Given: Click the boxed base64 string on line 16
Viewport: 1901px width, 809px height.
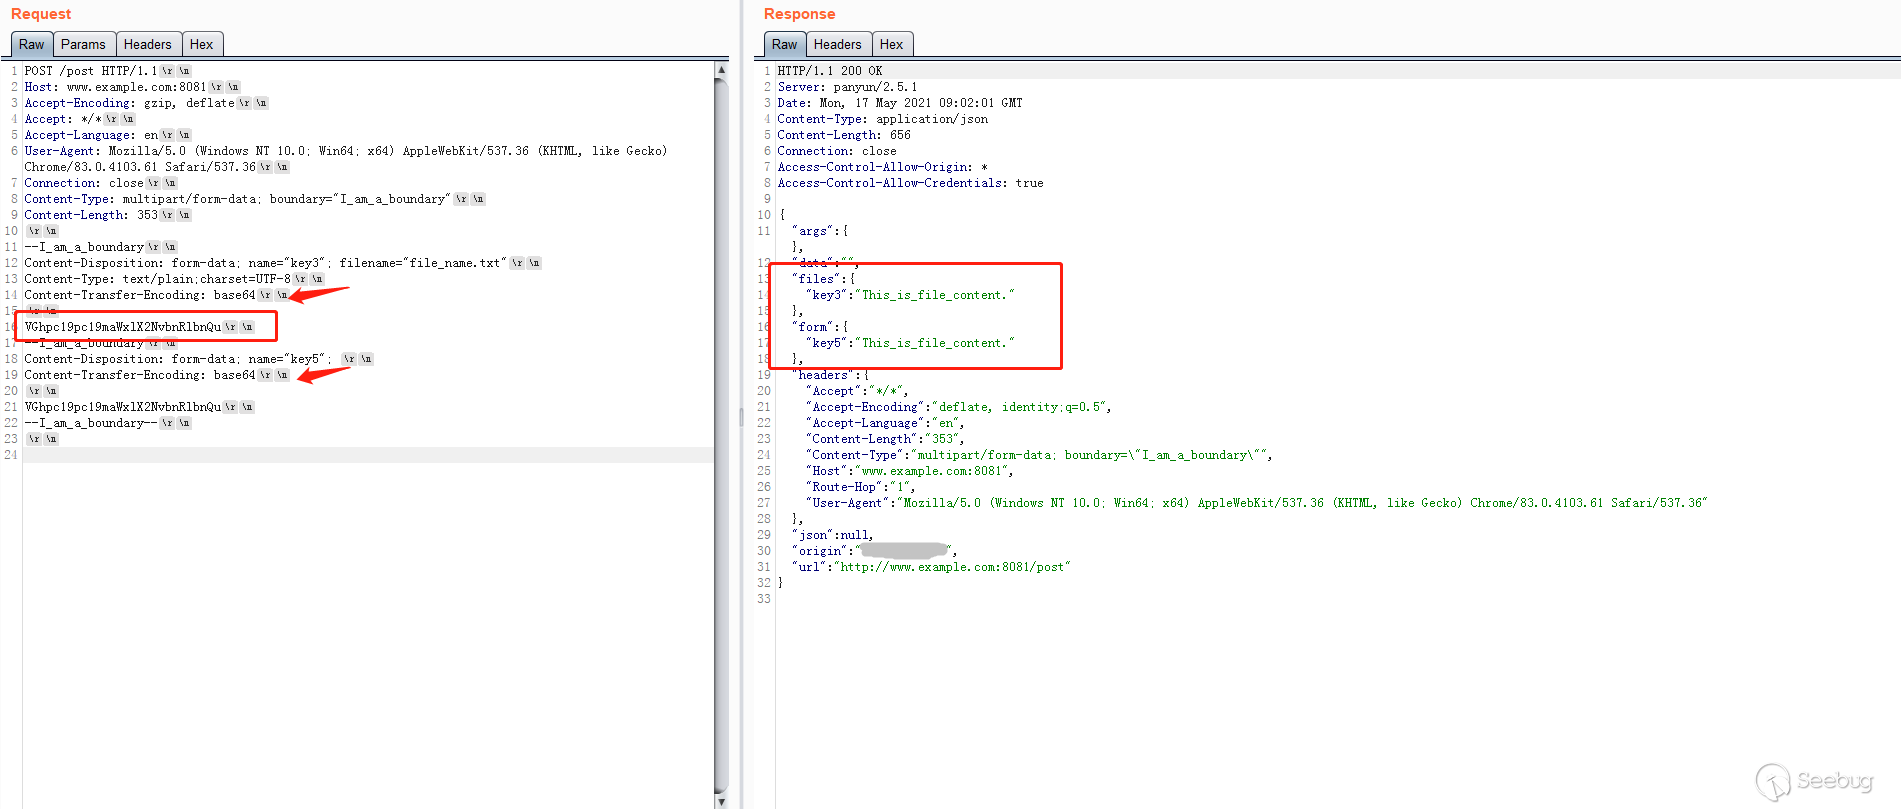Looking at the screenshot, I should pyautogui.click(x=123, y=327).
